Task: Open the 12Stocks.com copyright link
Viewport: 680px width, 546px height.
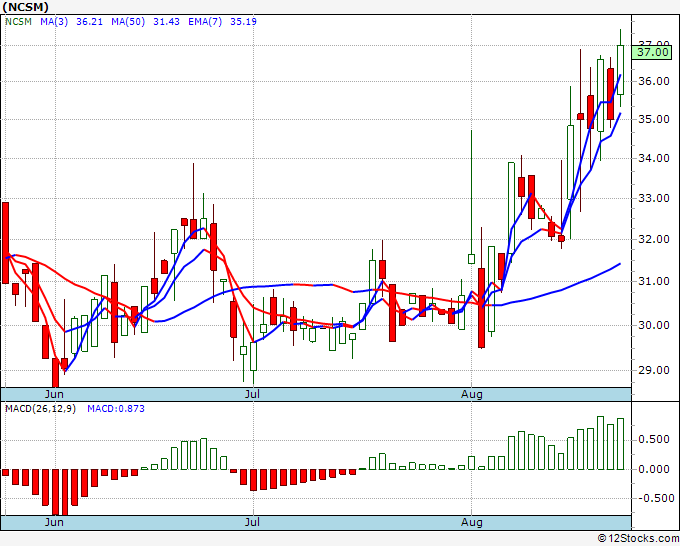Action: click(x=638, y=539)
